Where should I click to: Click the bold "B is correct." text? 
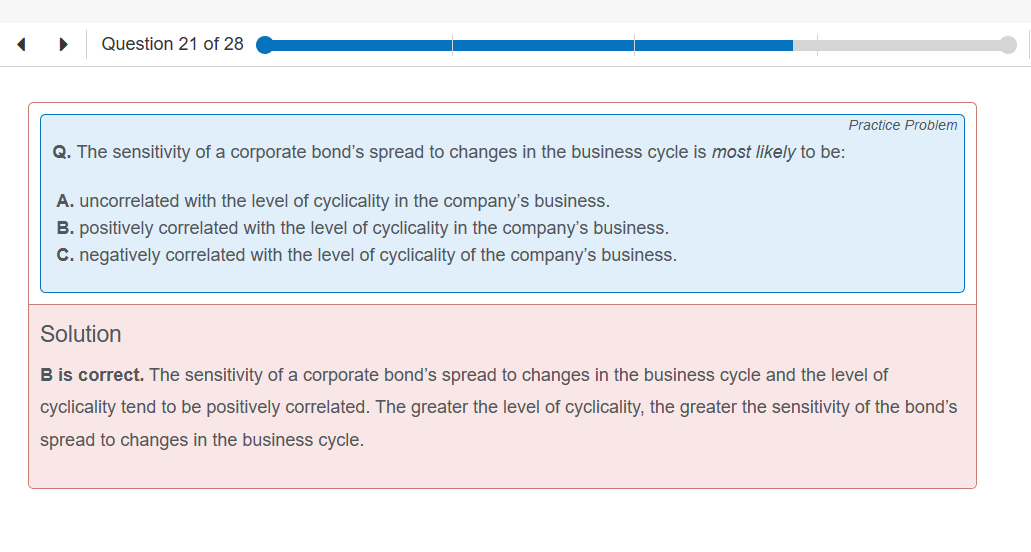(92, 375)
